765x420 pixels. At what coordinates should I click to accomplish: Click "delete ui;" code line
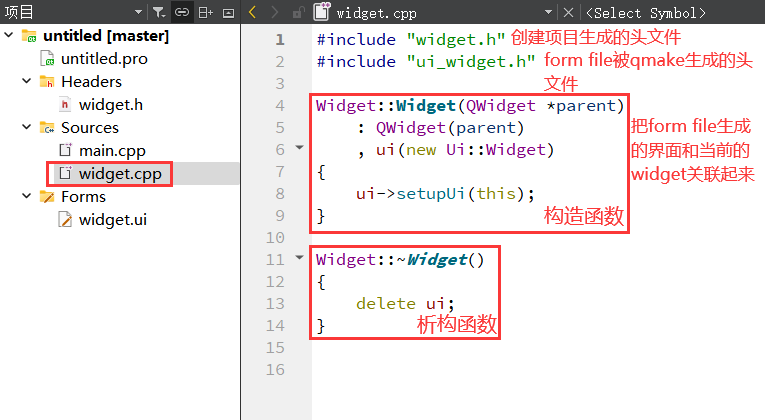405,303
